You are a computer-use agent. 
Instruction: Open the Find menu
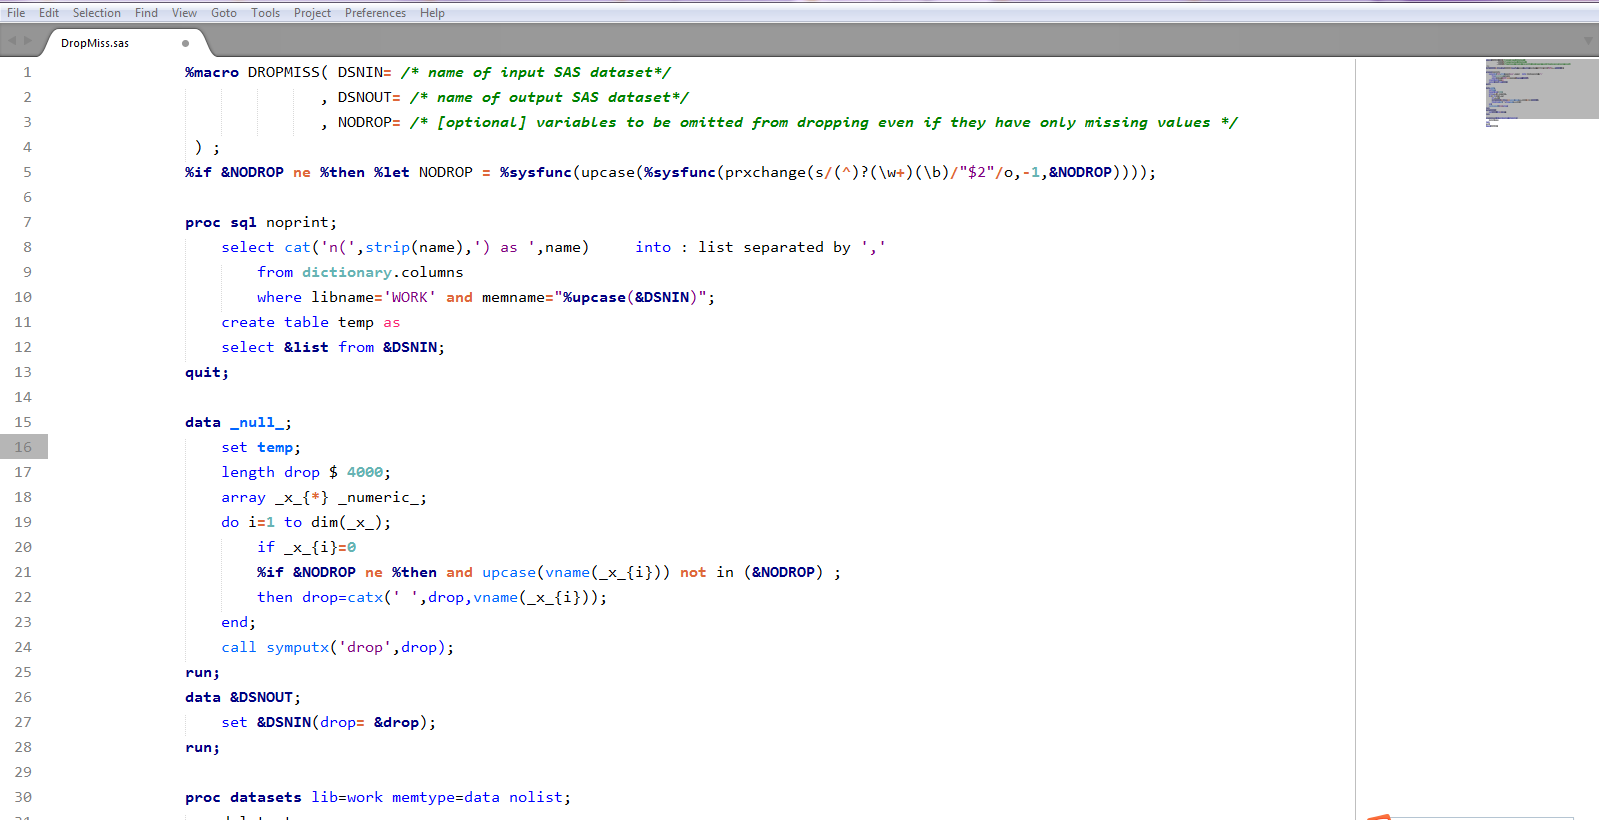pyautogui.click(x=146, y=13)
